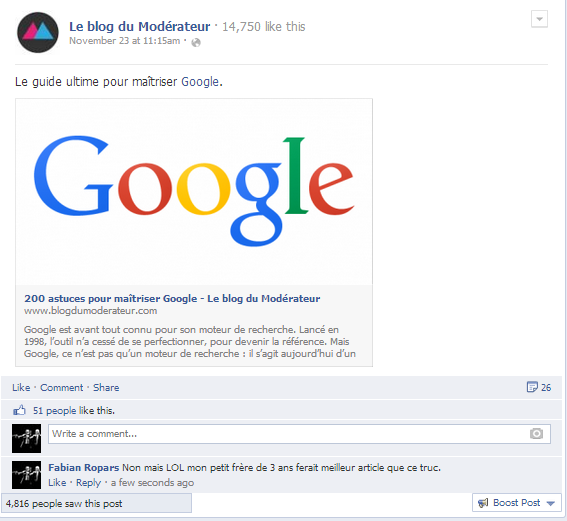
Task: Click the Comment link under the post
Action: pyautogui.click(x=61, y=388)
